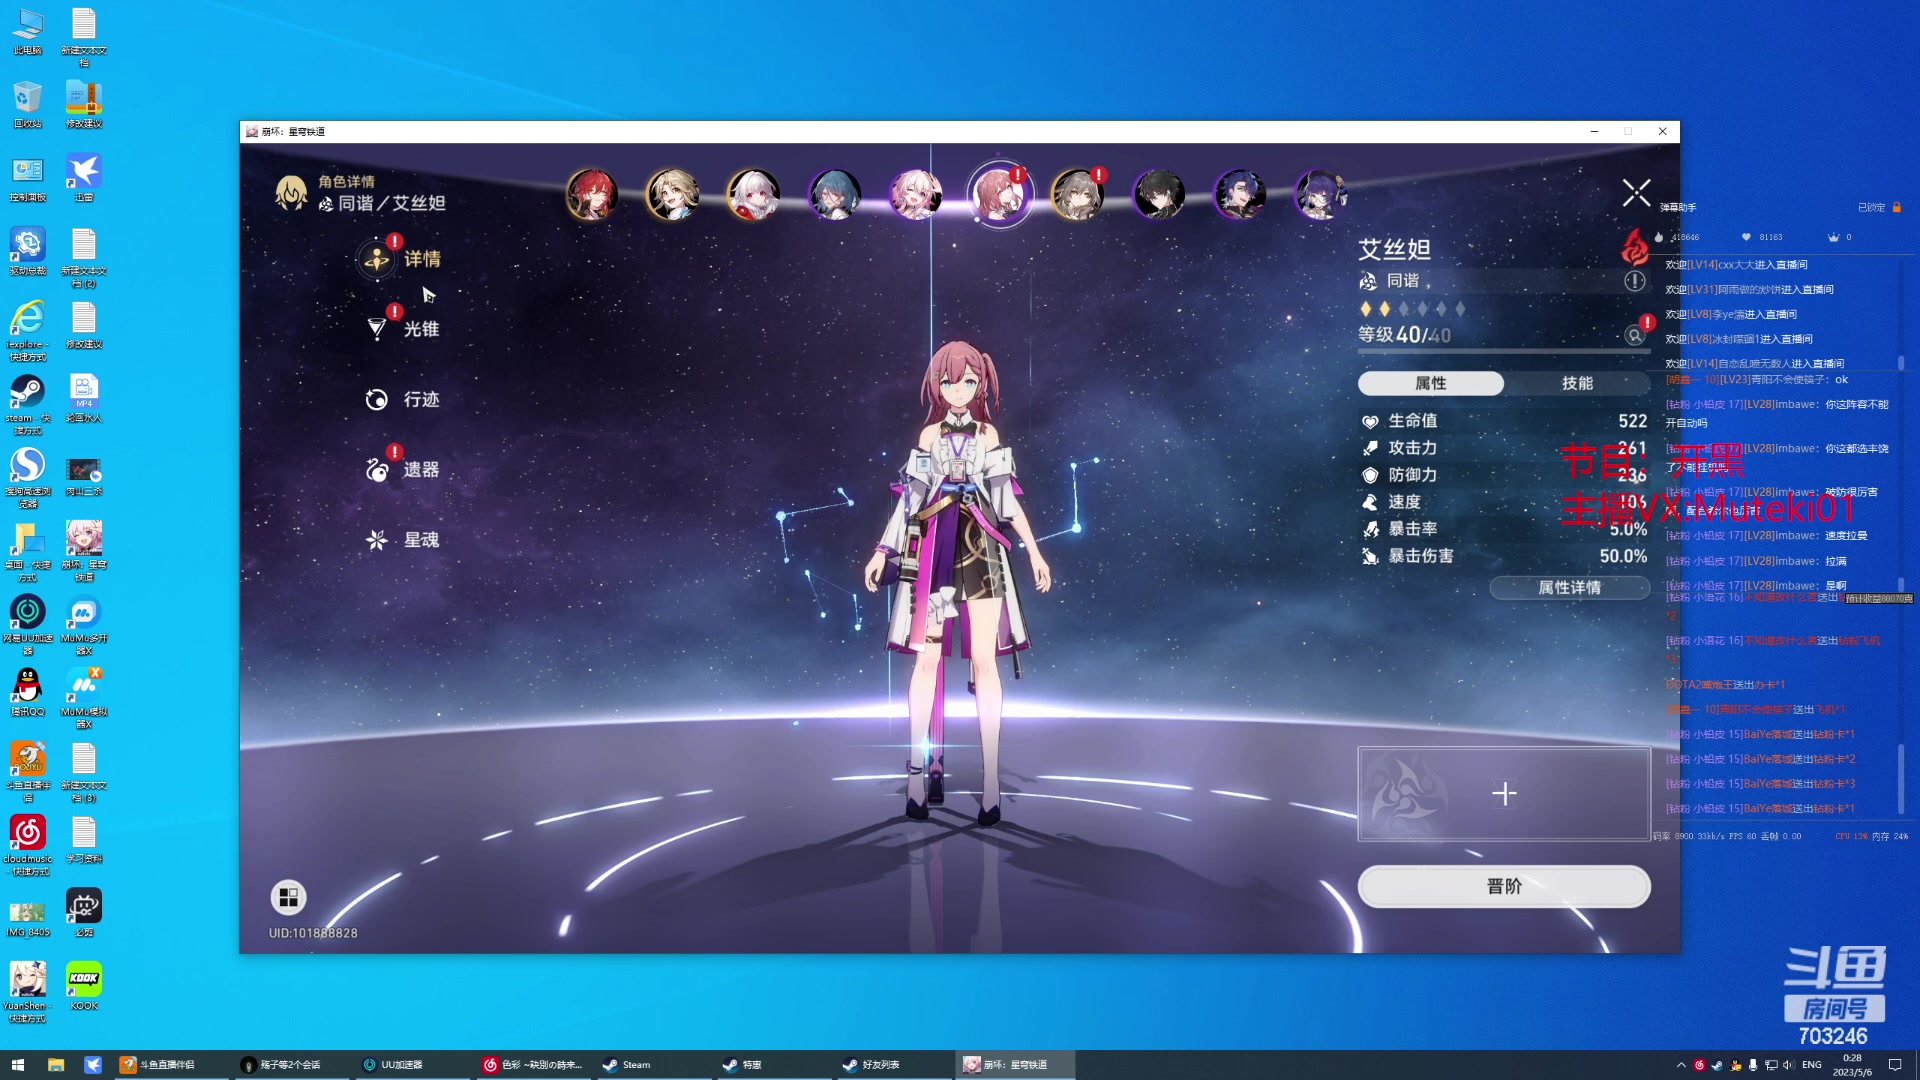Open the Internet Explorer desktop shortcut
The height and width of the screenshot is (1080, 1920).
(28, 330)
